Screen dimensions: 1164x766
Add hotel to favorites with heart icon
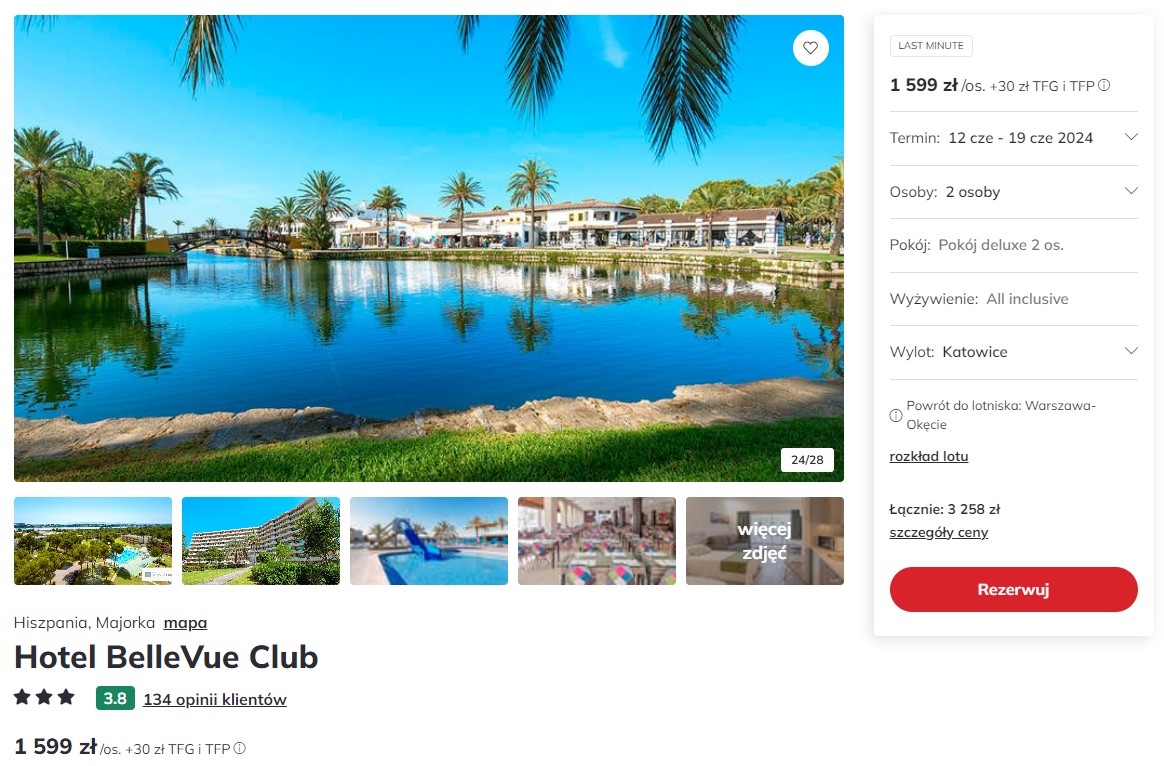pos(810,48)
